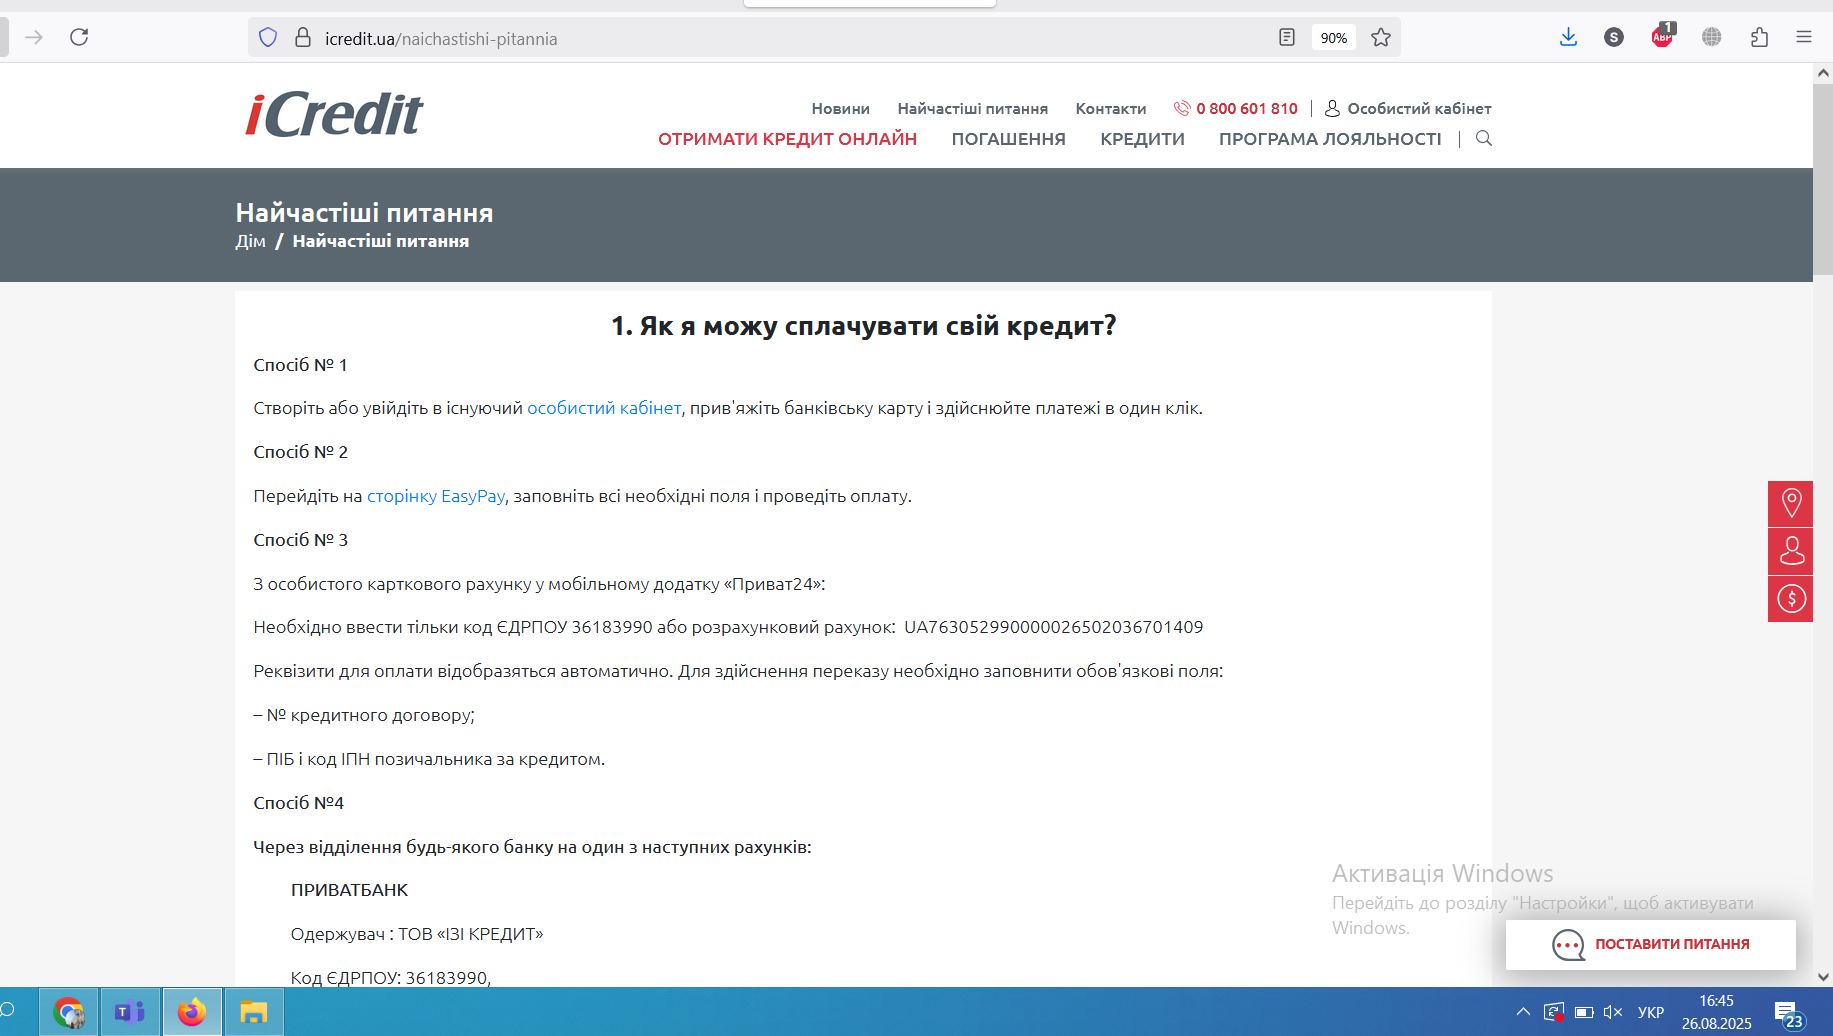Click the site search magnifier icon
The width and height of the screenshot is (1833, 1036).
click(x=1484, y=139)
